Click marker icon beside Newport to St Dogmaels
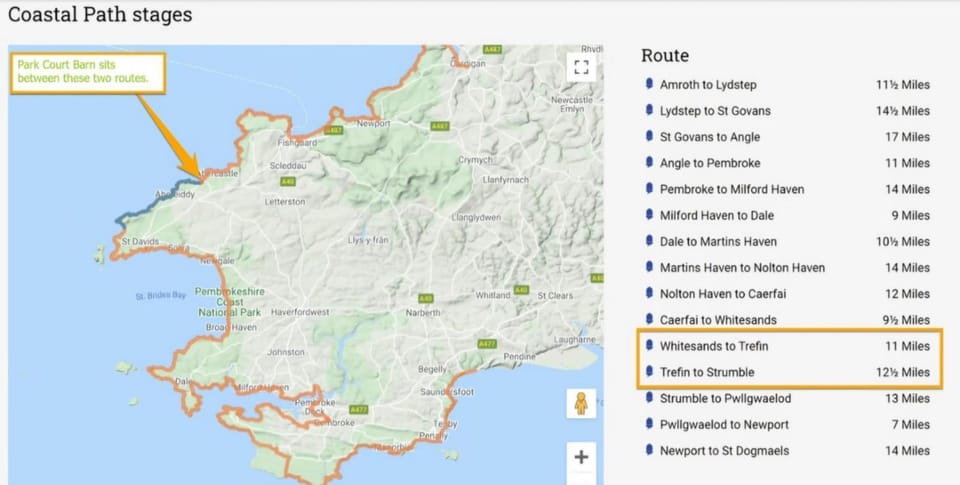This screenshot has width=960, height=485. [x=649, y=451]
